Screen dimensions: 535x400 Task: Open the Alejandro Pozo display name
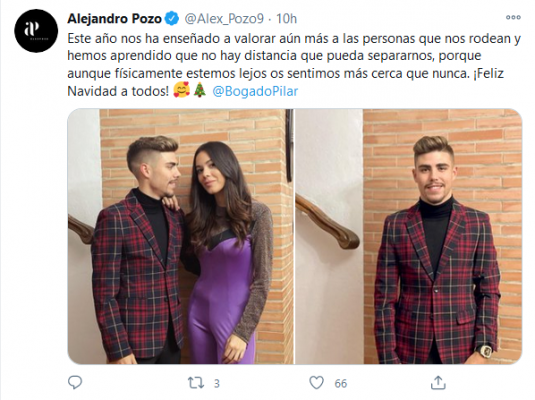(x=114, y=18)
